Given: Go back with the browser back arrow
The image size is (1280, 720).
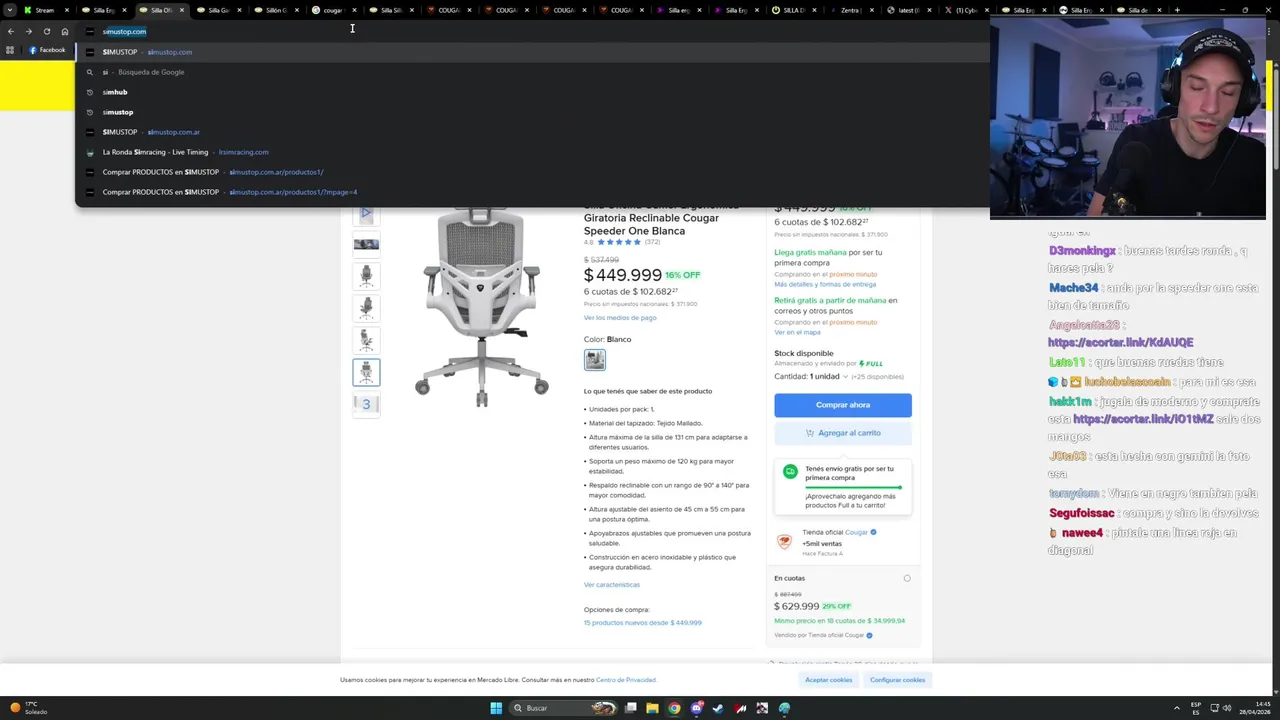Looking at the screenshot, I should 11,31.
